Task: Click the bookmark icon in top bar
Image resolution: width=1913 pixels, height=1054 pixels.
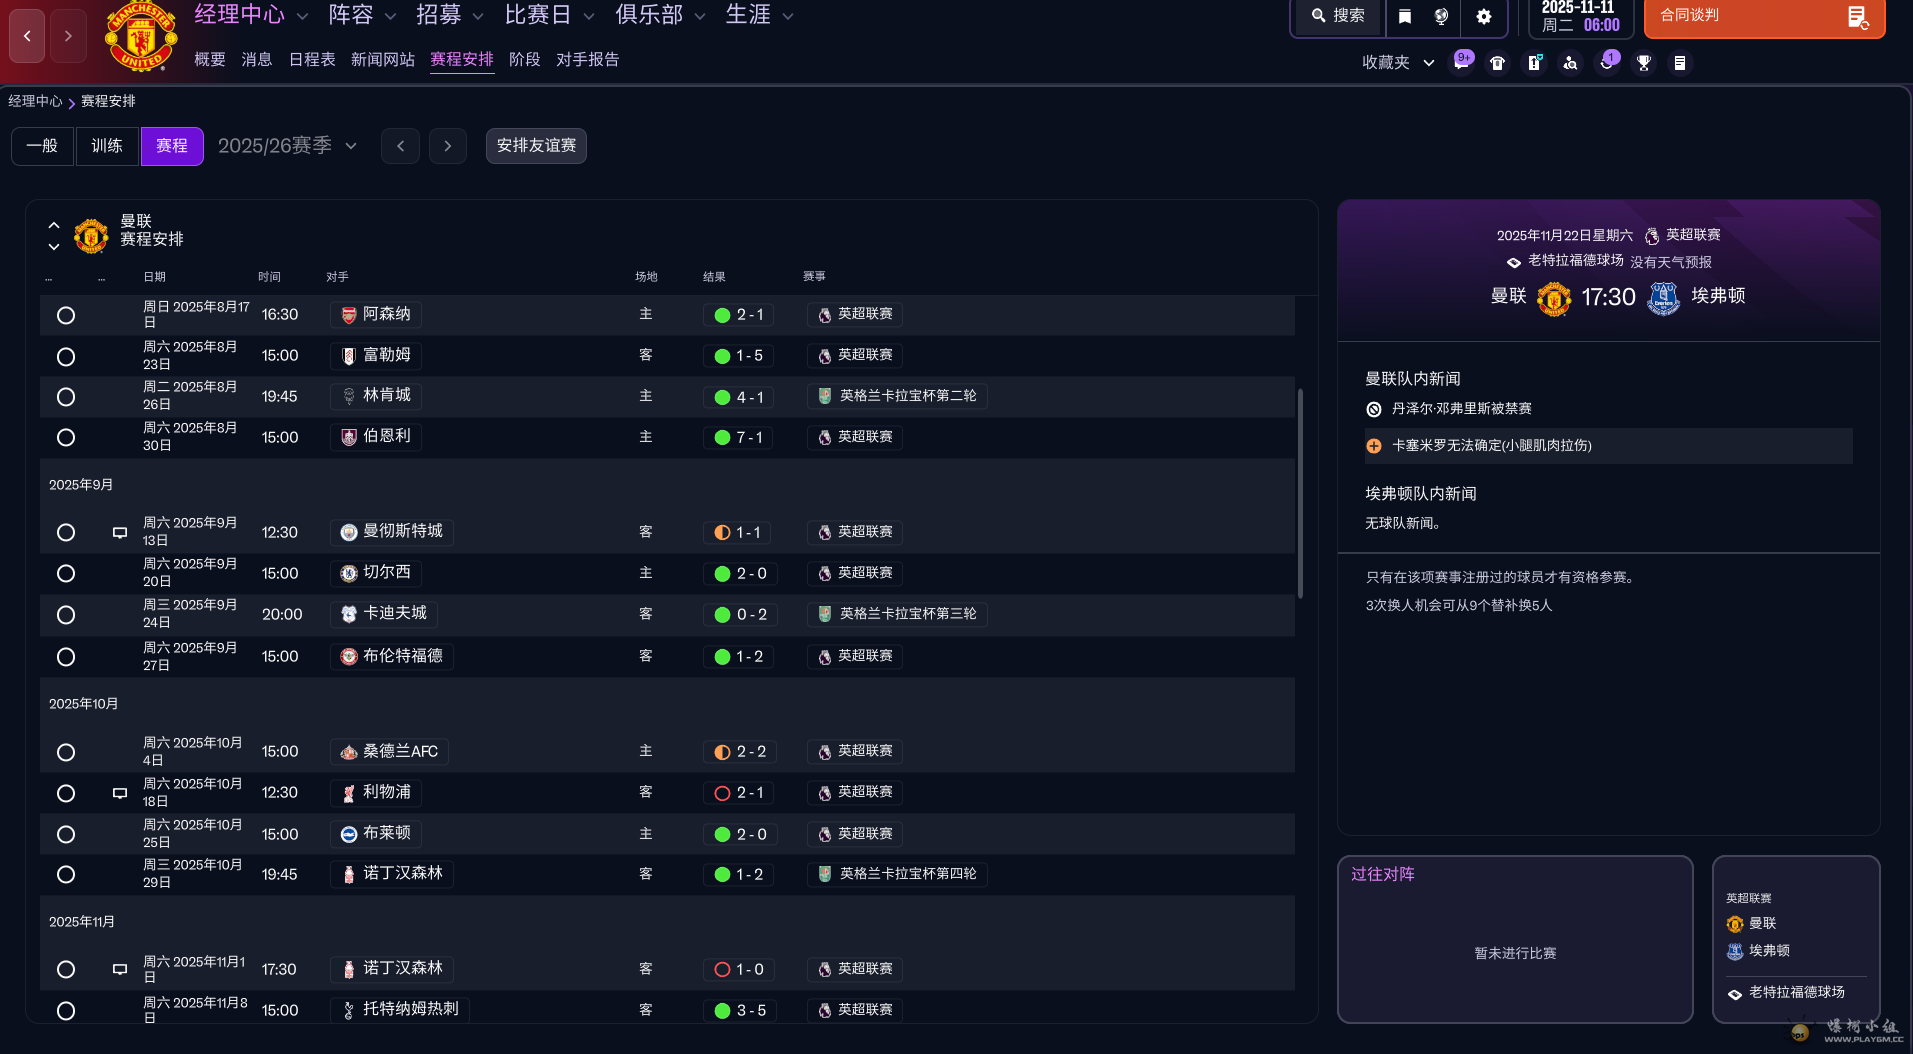Action: 1405,16
